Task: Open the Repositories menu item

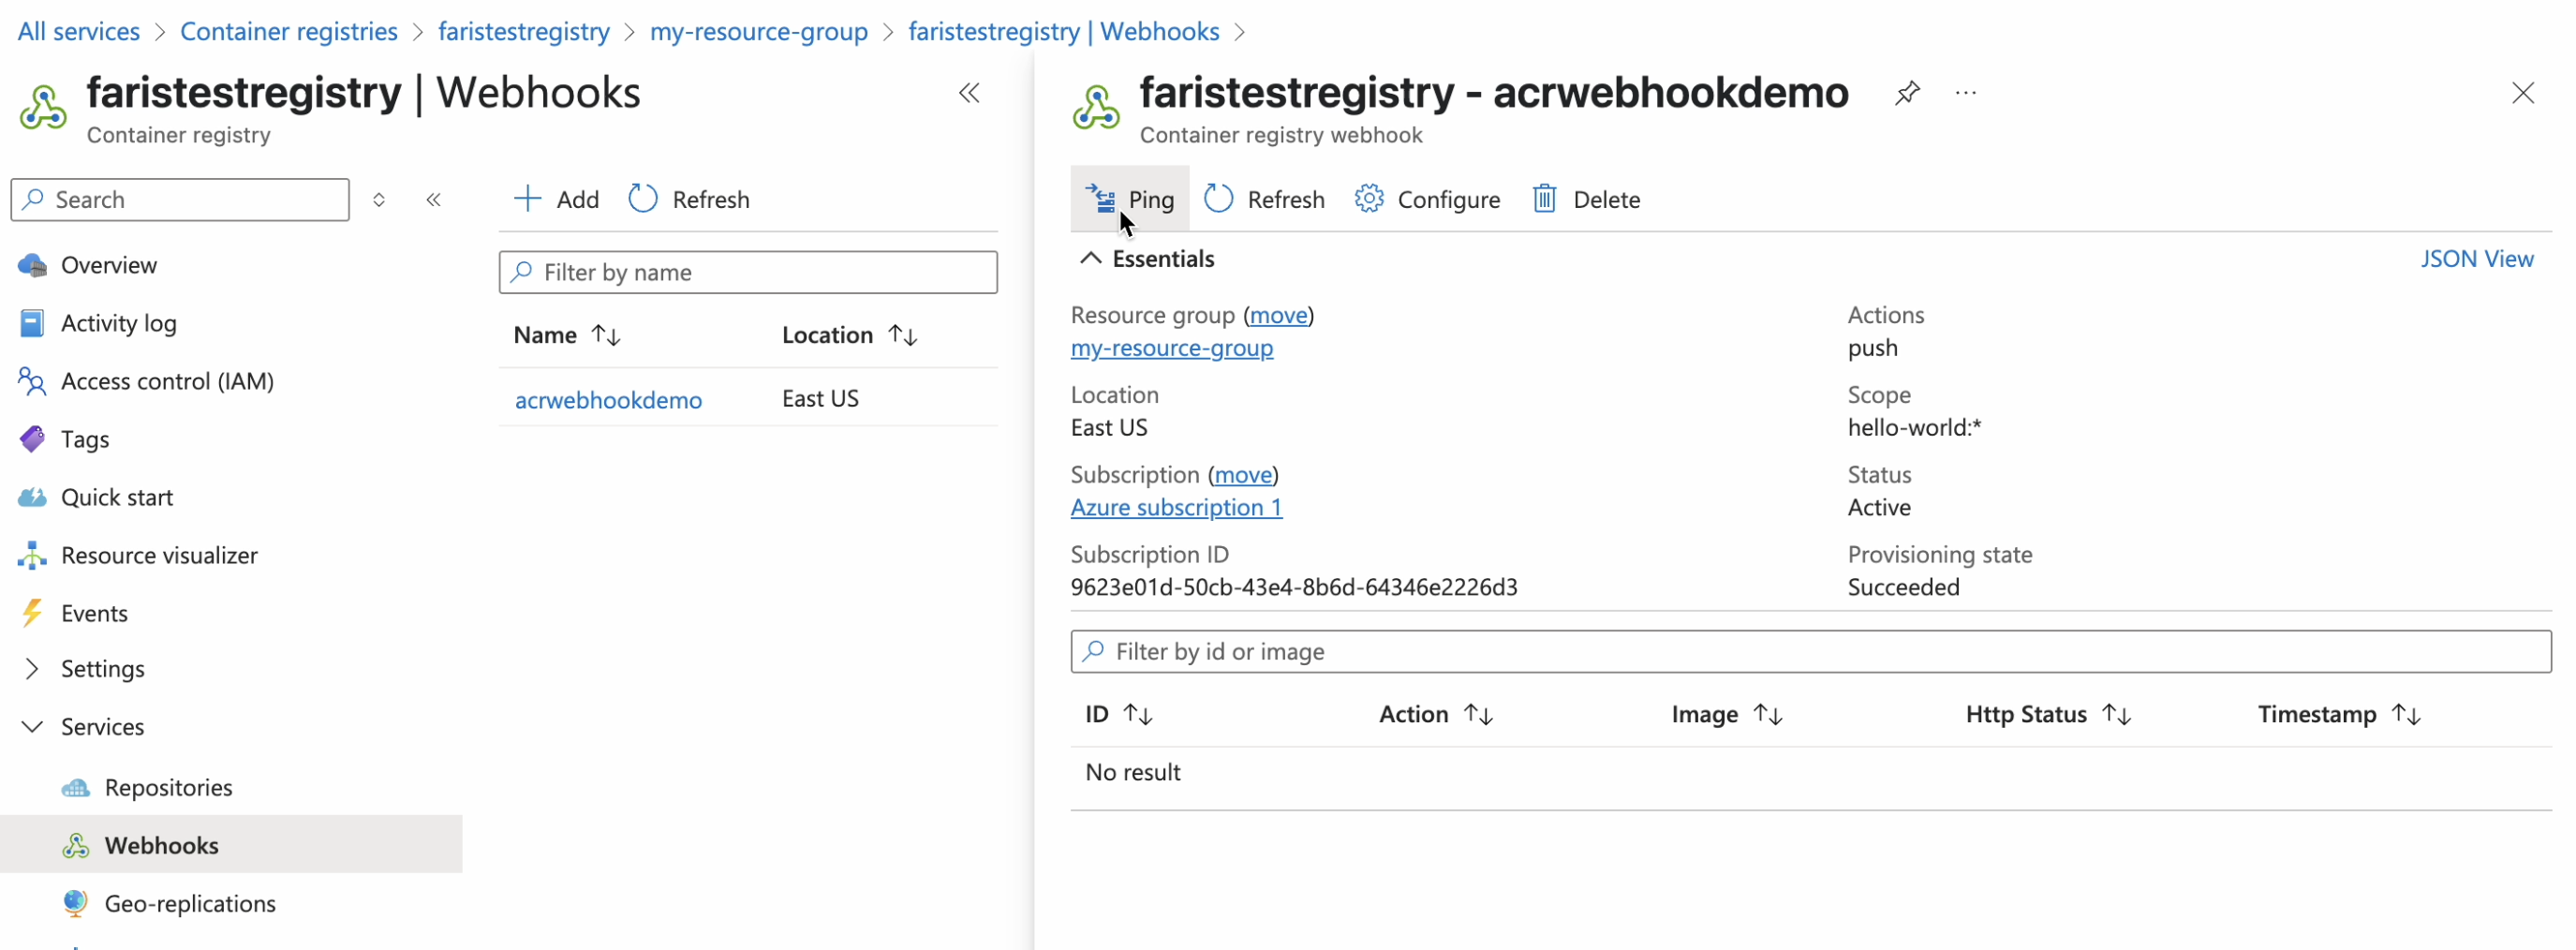Action: 168,787
